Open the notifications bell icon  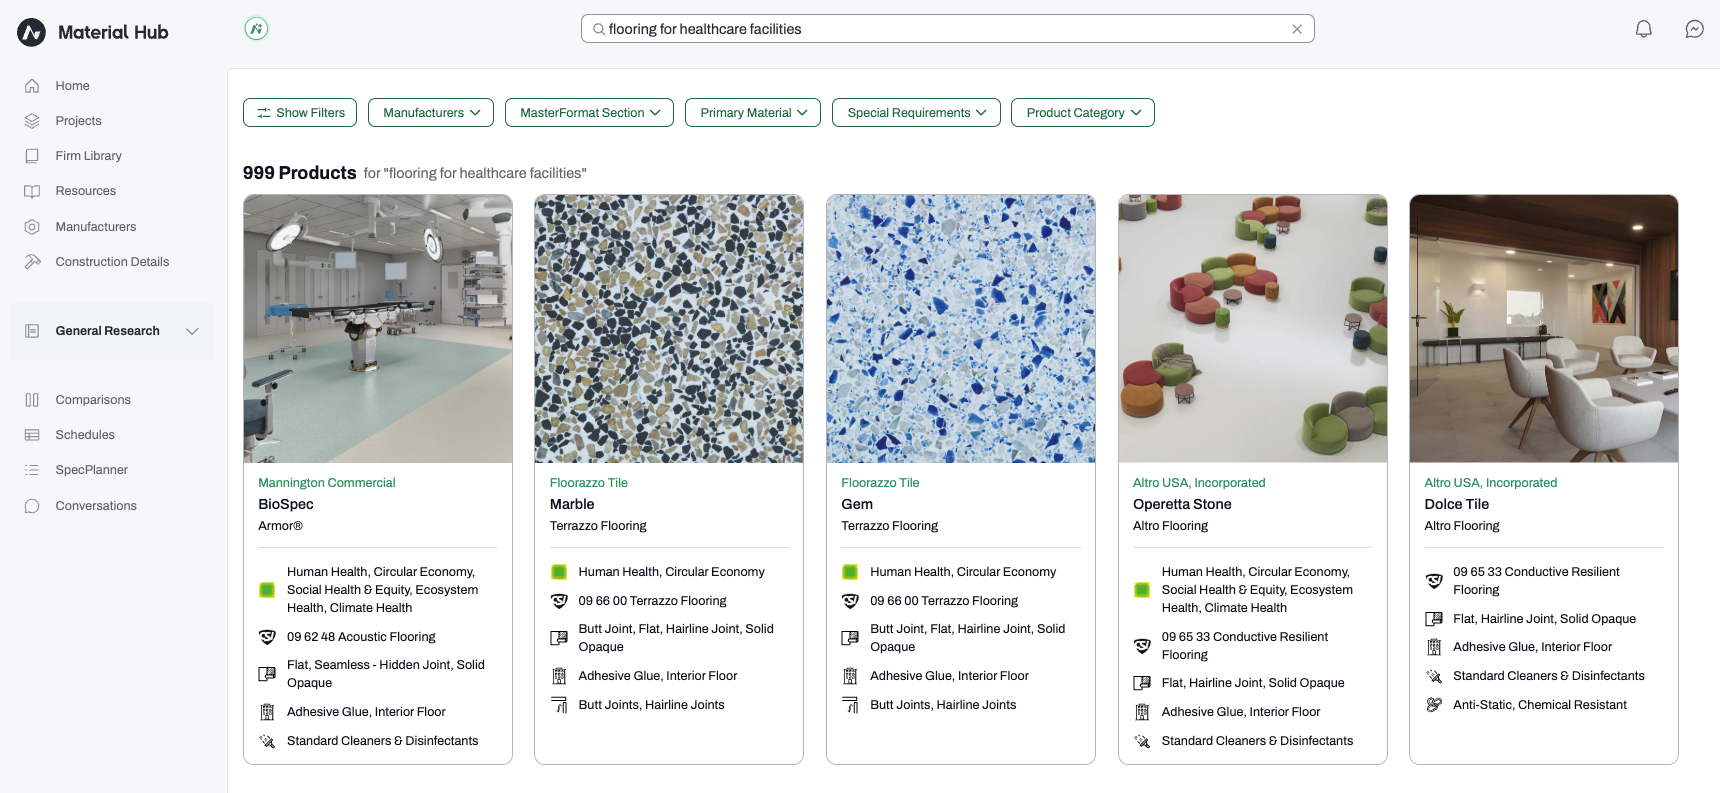click(1643, 29)
